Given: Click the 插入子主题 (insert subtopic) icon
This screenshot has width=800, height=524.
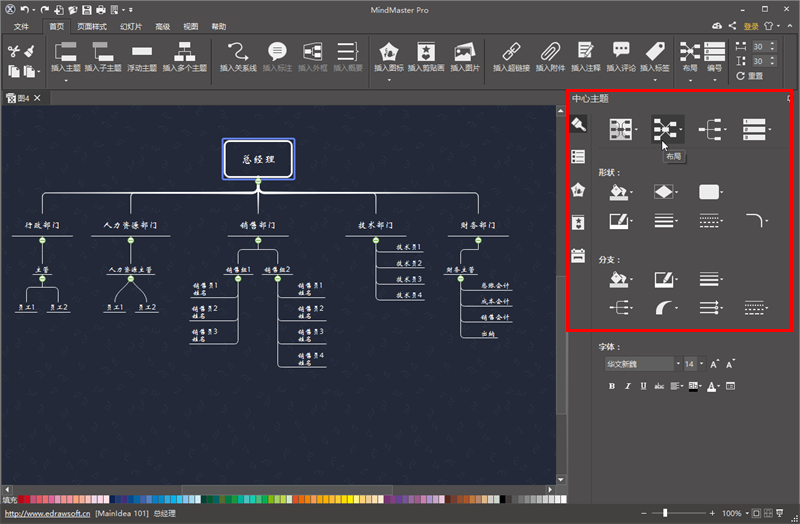Looking at the screenshot, I should pos(103,52).
